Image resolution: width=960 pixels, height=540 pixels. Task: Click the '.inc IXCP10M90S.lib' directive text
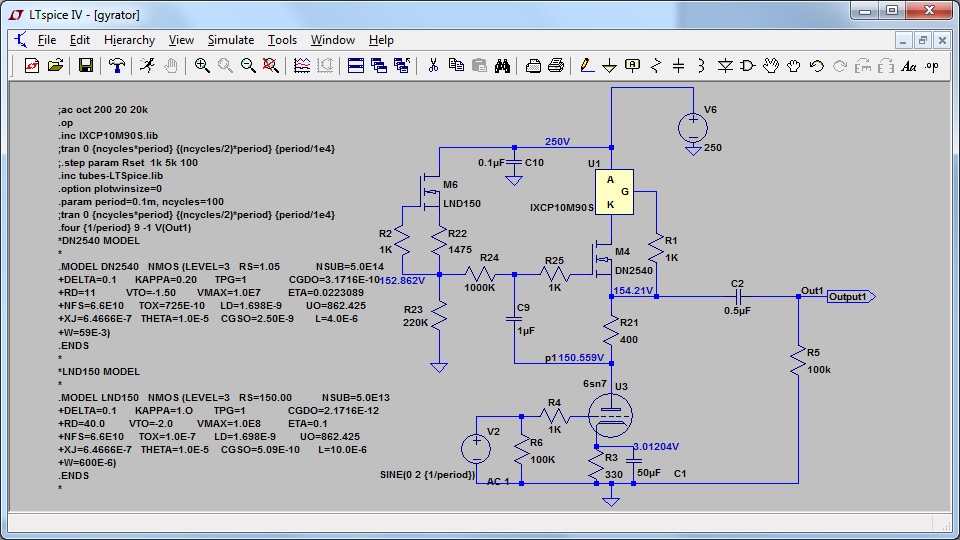pyautogui.click(x=108, y=136)
